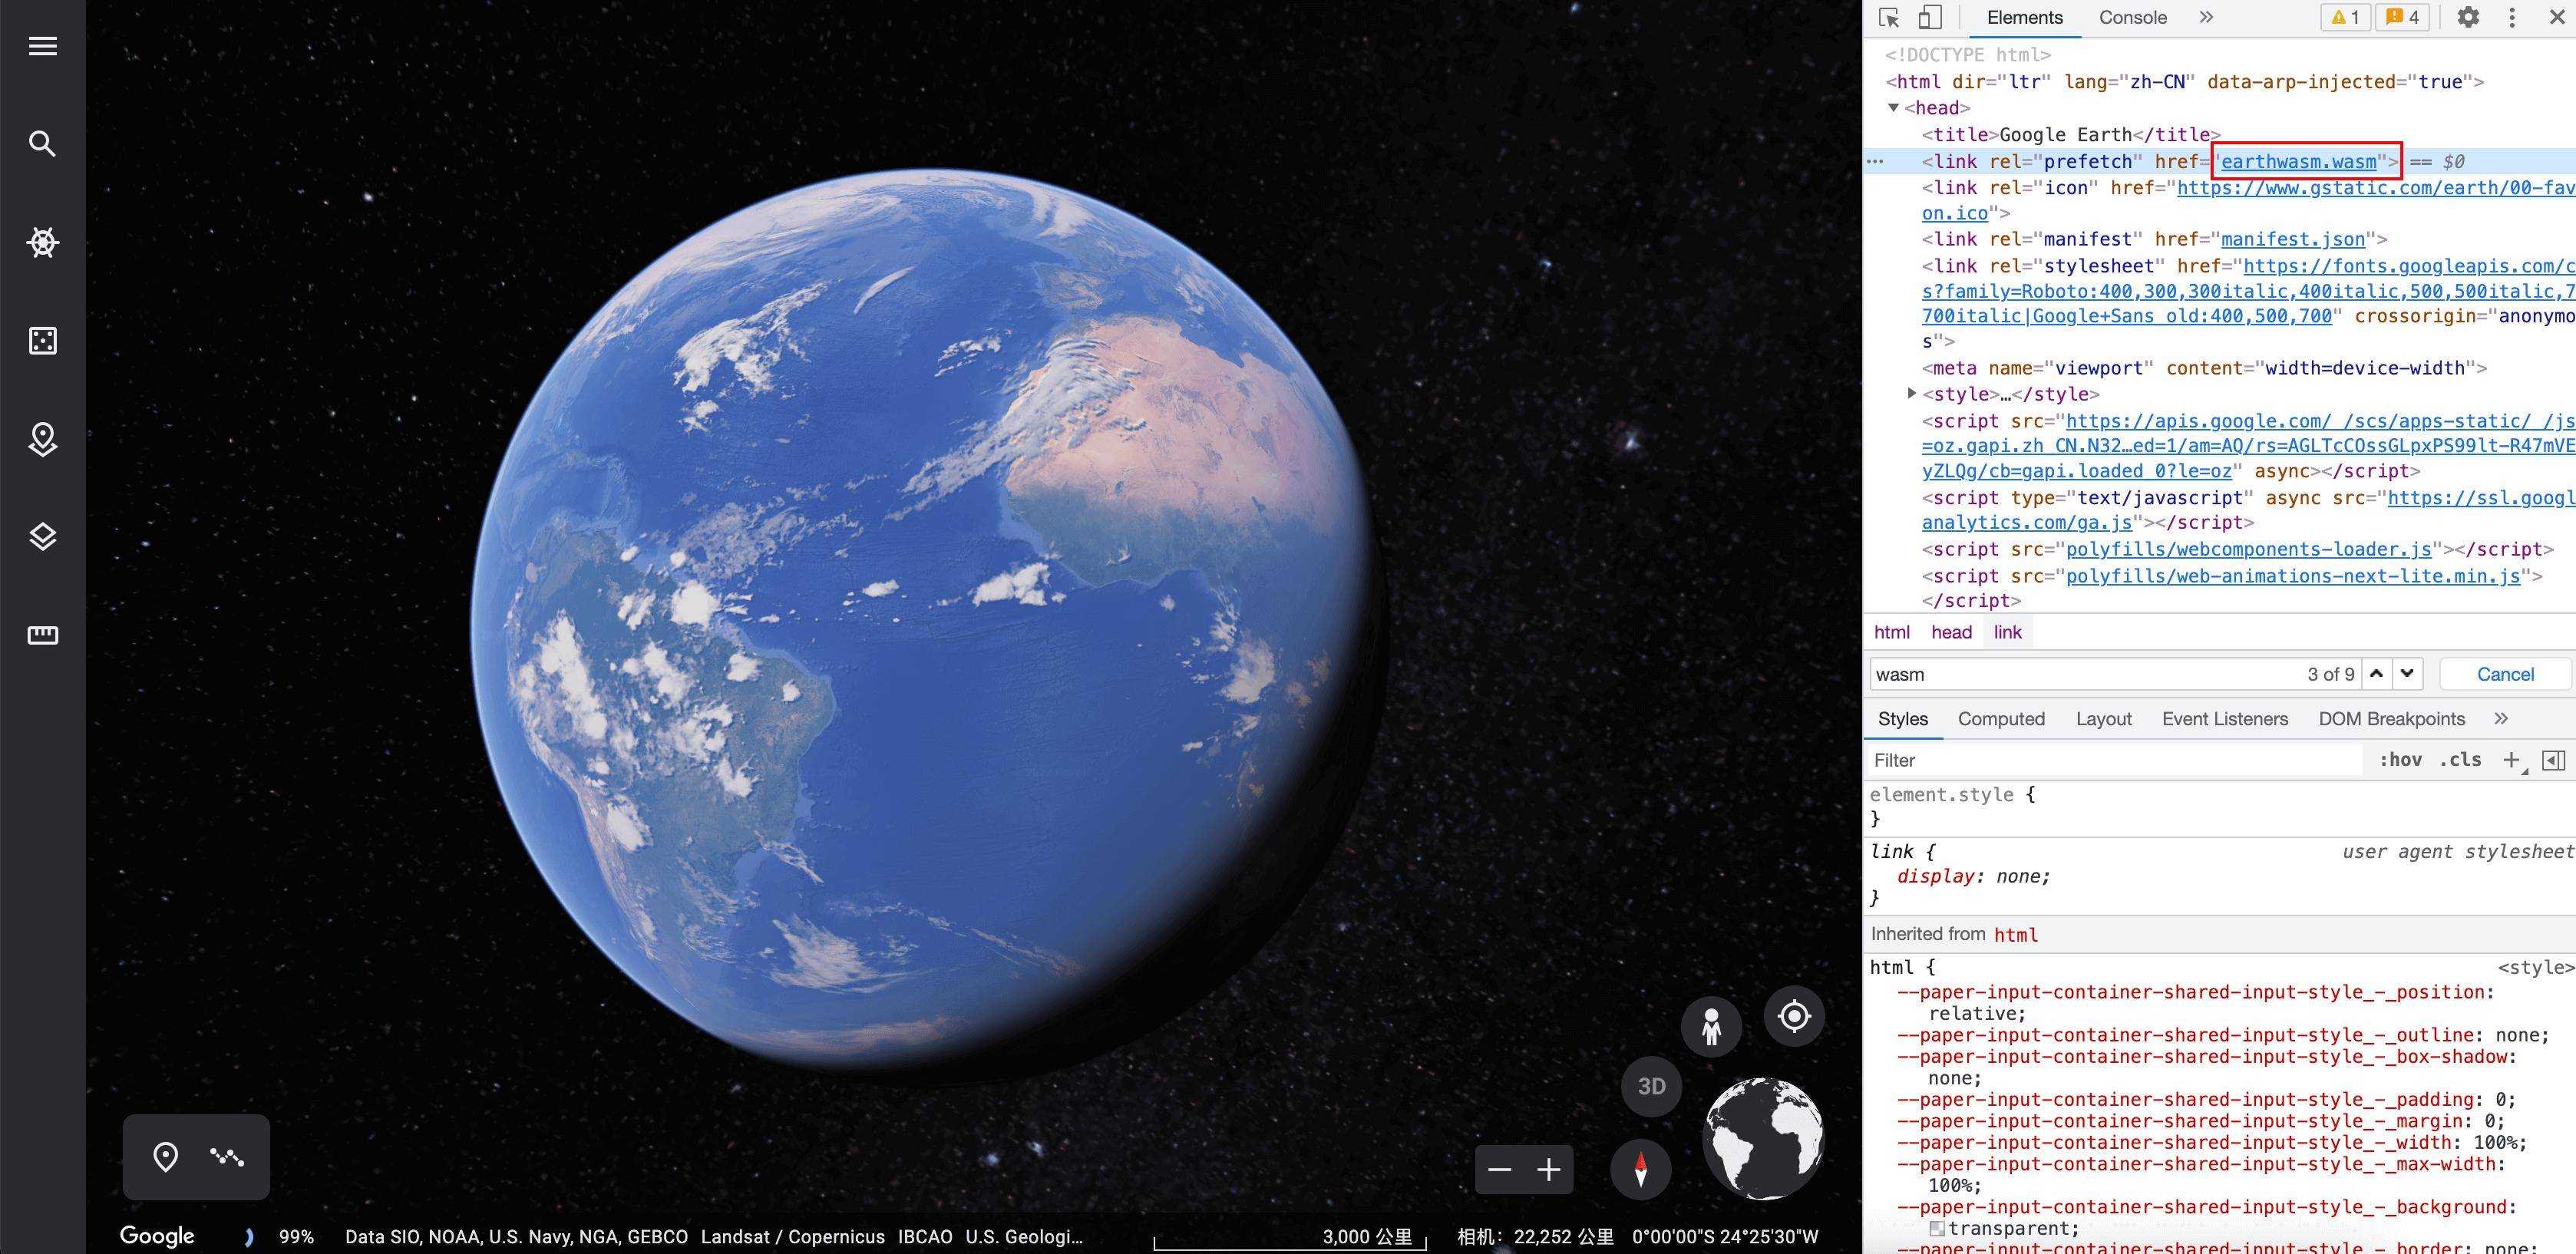2576x1254 pixels.
Task: Select the Measure ruler tool
Action: pyautogui.click(x=42, y=635)
